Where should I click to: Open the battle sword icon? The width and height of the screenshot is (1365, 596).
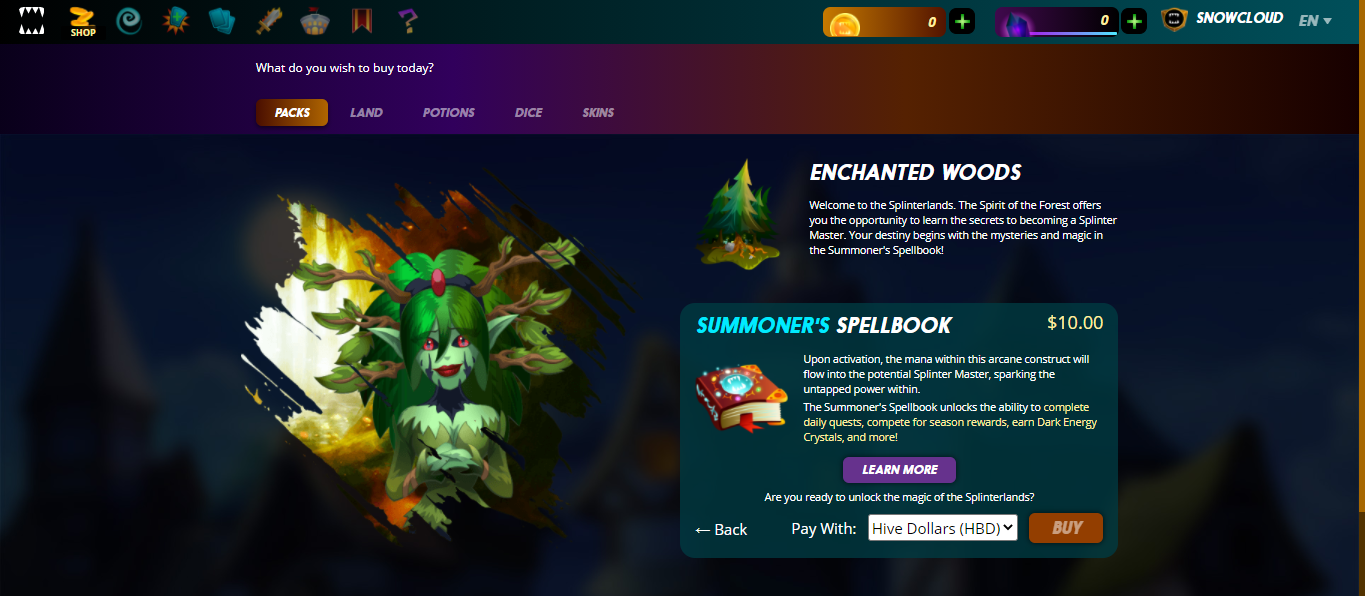(269, 21)
